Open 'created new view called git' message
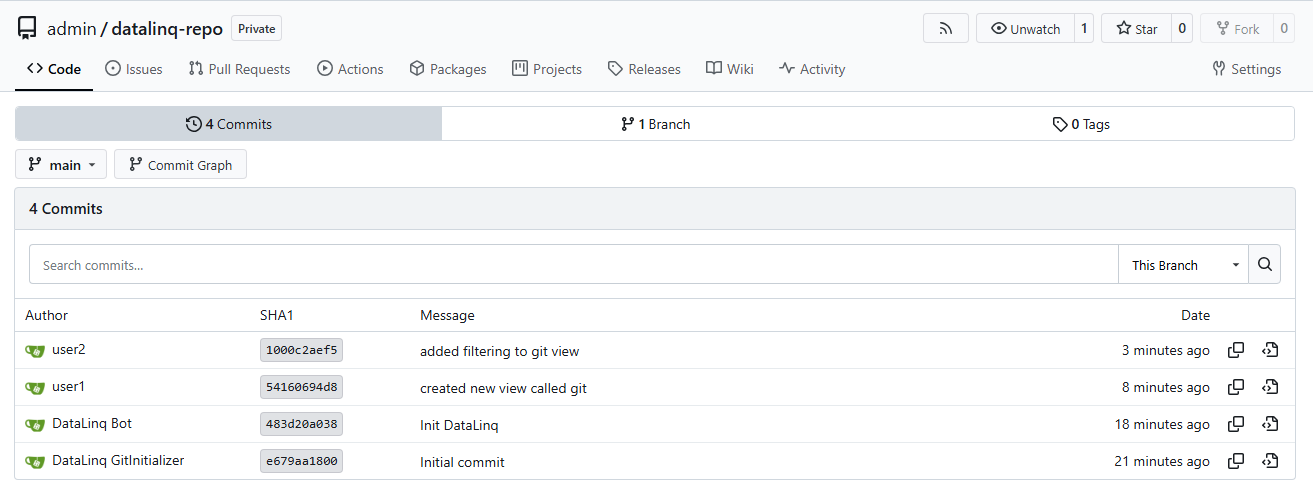The height and width of the screenshot is (493, 1313). pyautogui.click(x=503, y=388)
